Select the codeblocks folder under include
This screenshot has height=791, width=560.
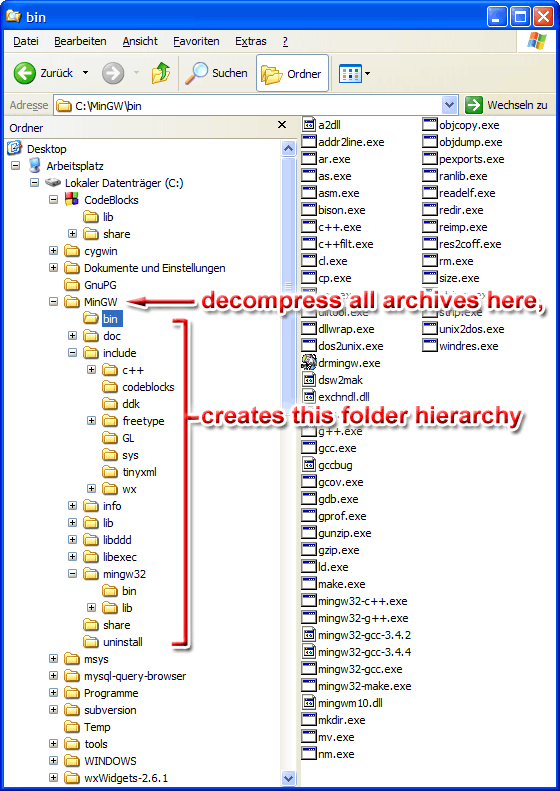pyautogui.click(x=138, y=387)
